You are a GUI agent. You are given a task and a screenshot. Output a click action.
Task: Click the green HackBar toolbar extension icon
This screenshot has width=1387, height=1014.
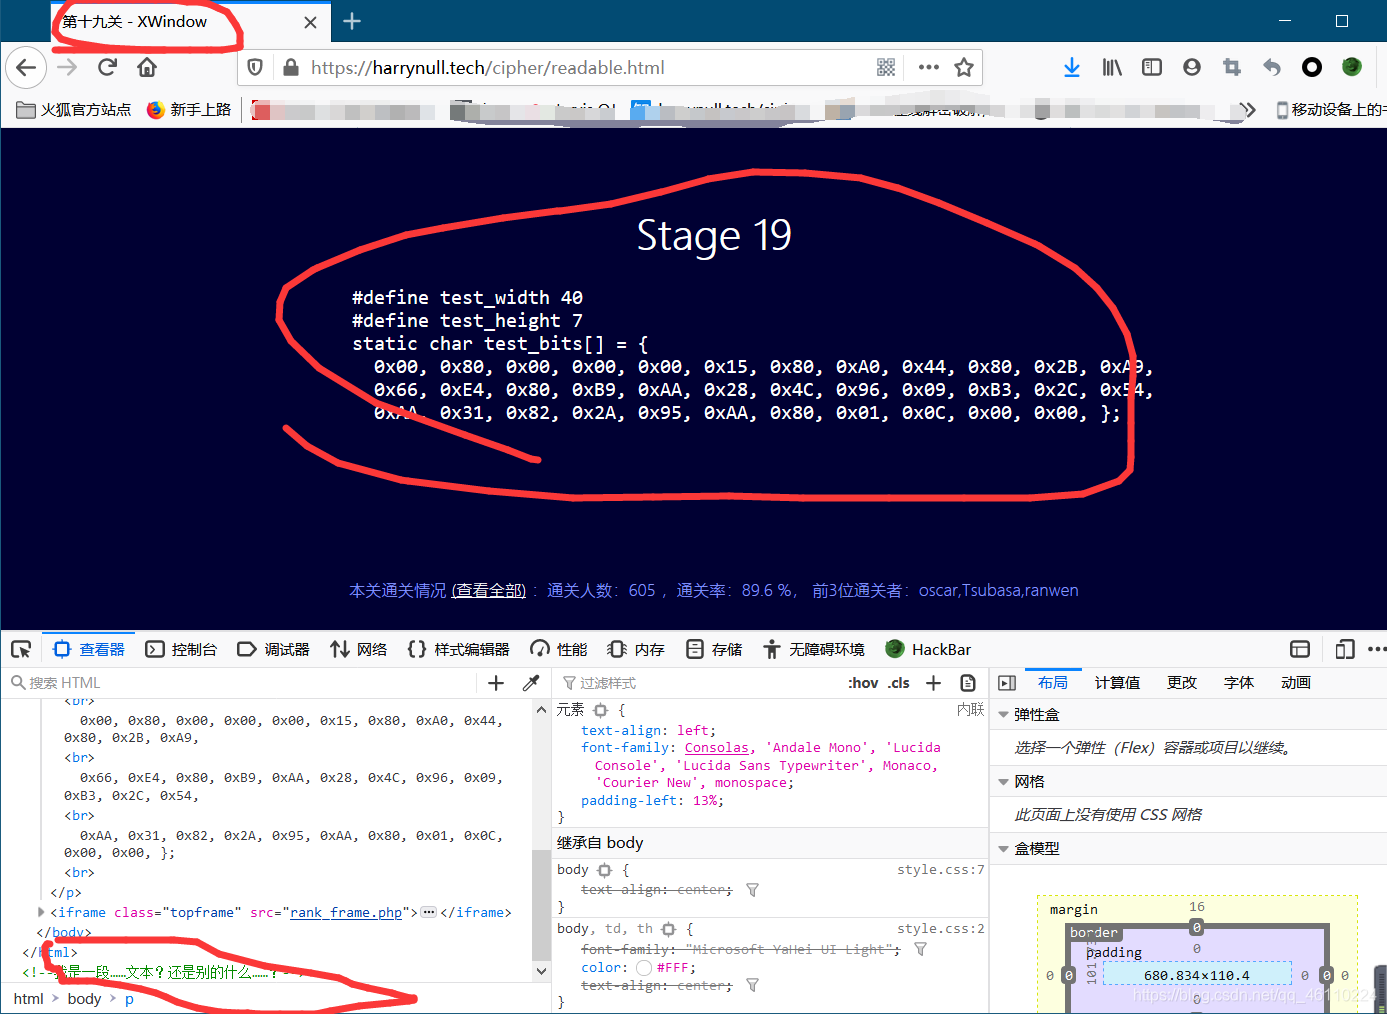(1352, 67)
